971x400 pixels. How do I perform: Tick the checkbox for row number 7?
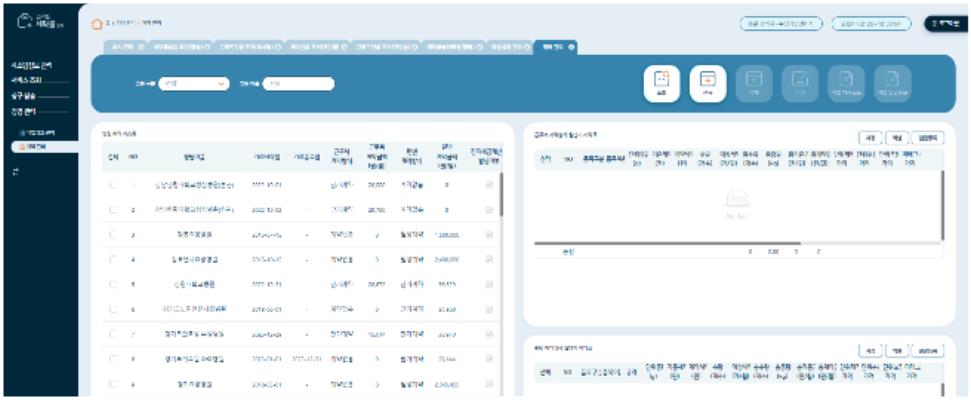point(113,334)
